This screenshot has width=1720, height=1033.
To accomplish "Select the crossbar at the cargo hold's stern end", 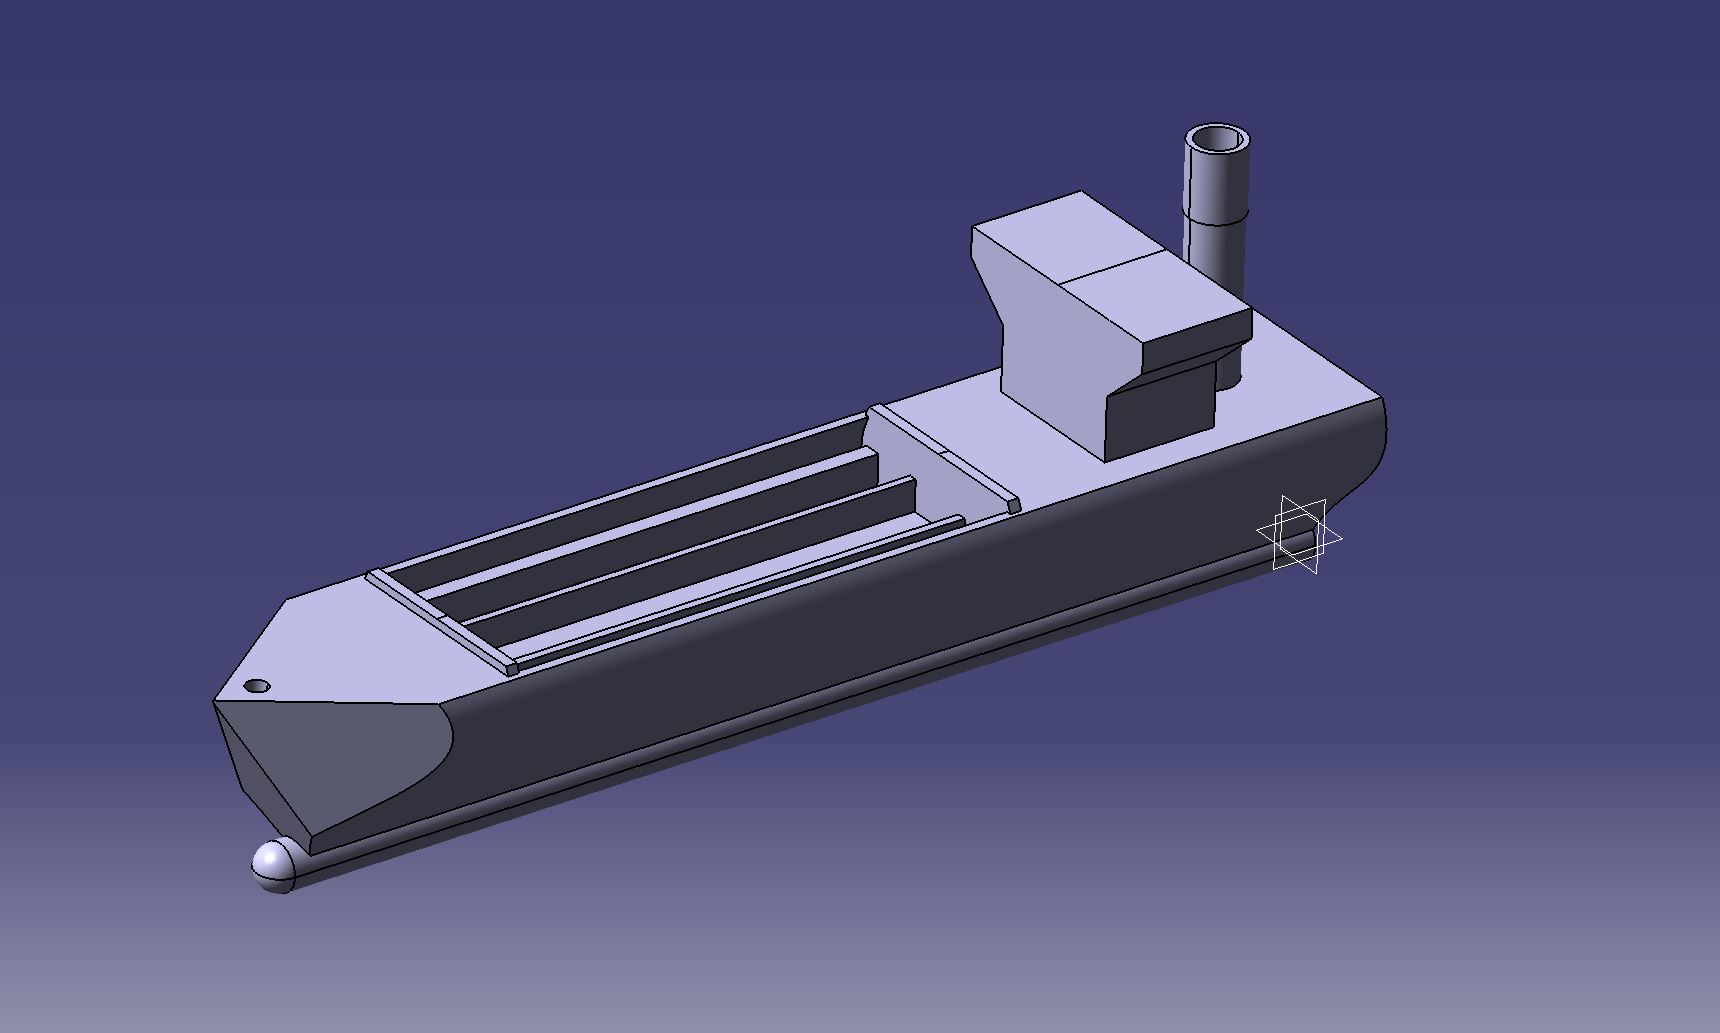I will coord(944,456).
